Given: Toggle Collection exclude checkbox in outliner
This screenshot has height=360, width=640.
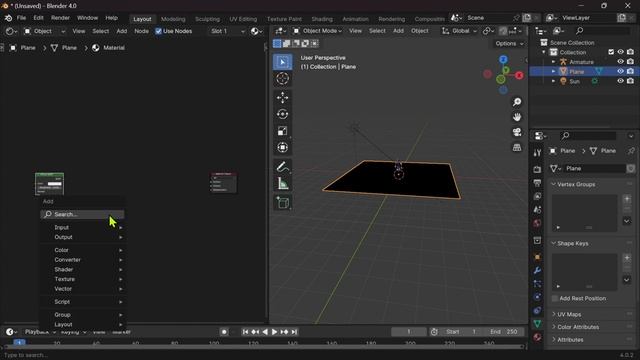Looking at the screenshot, I should 611,52.
